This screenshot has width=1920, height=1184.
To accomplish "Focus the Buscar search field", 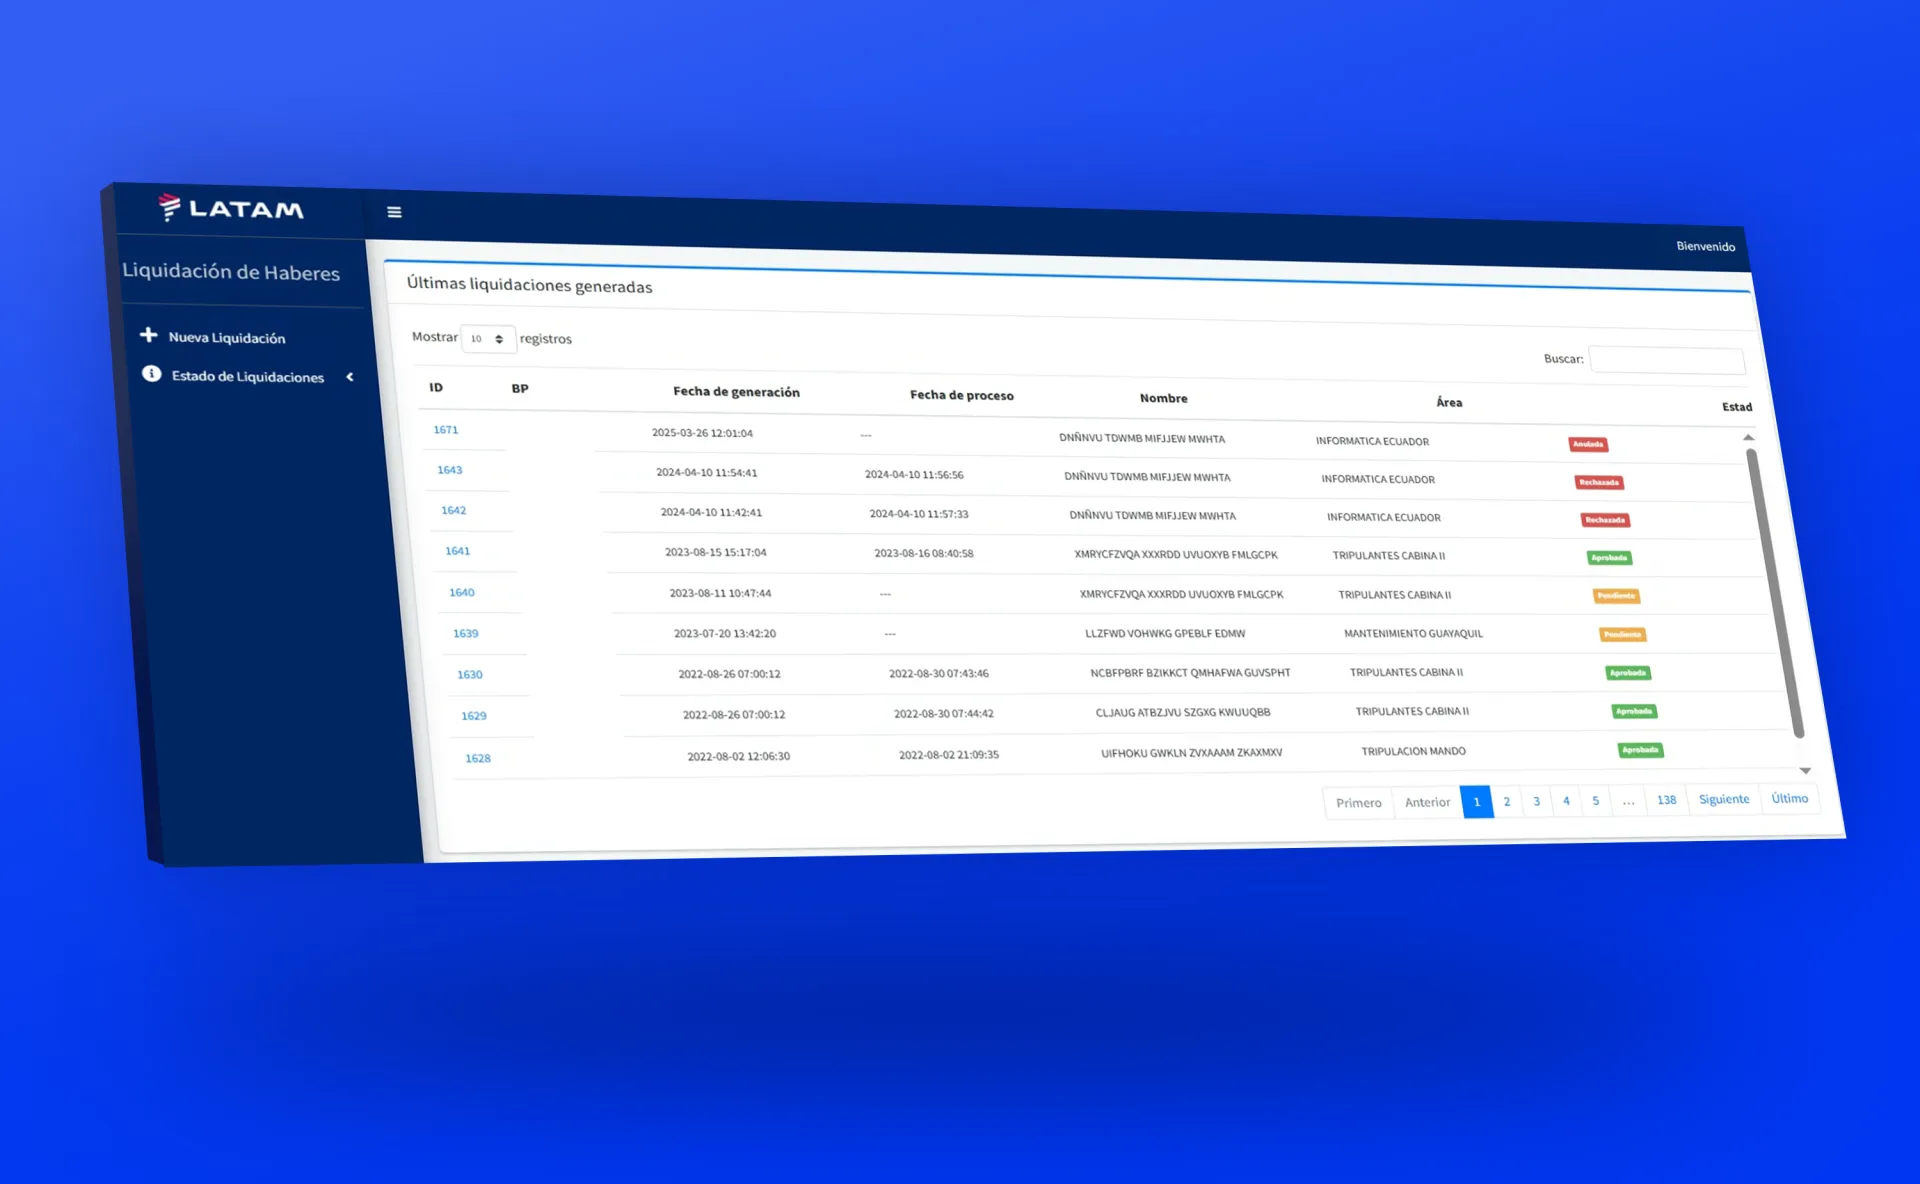I will coord(1666,360).
